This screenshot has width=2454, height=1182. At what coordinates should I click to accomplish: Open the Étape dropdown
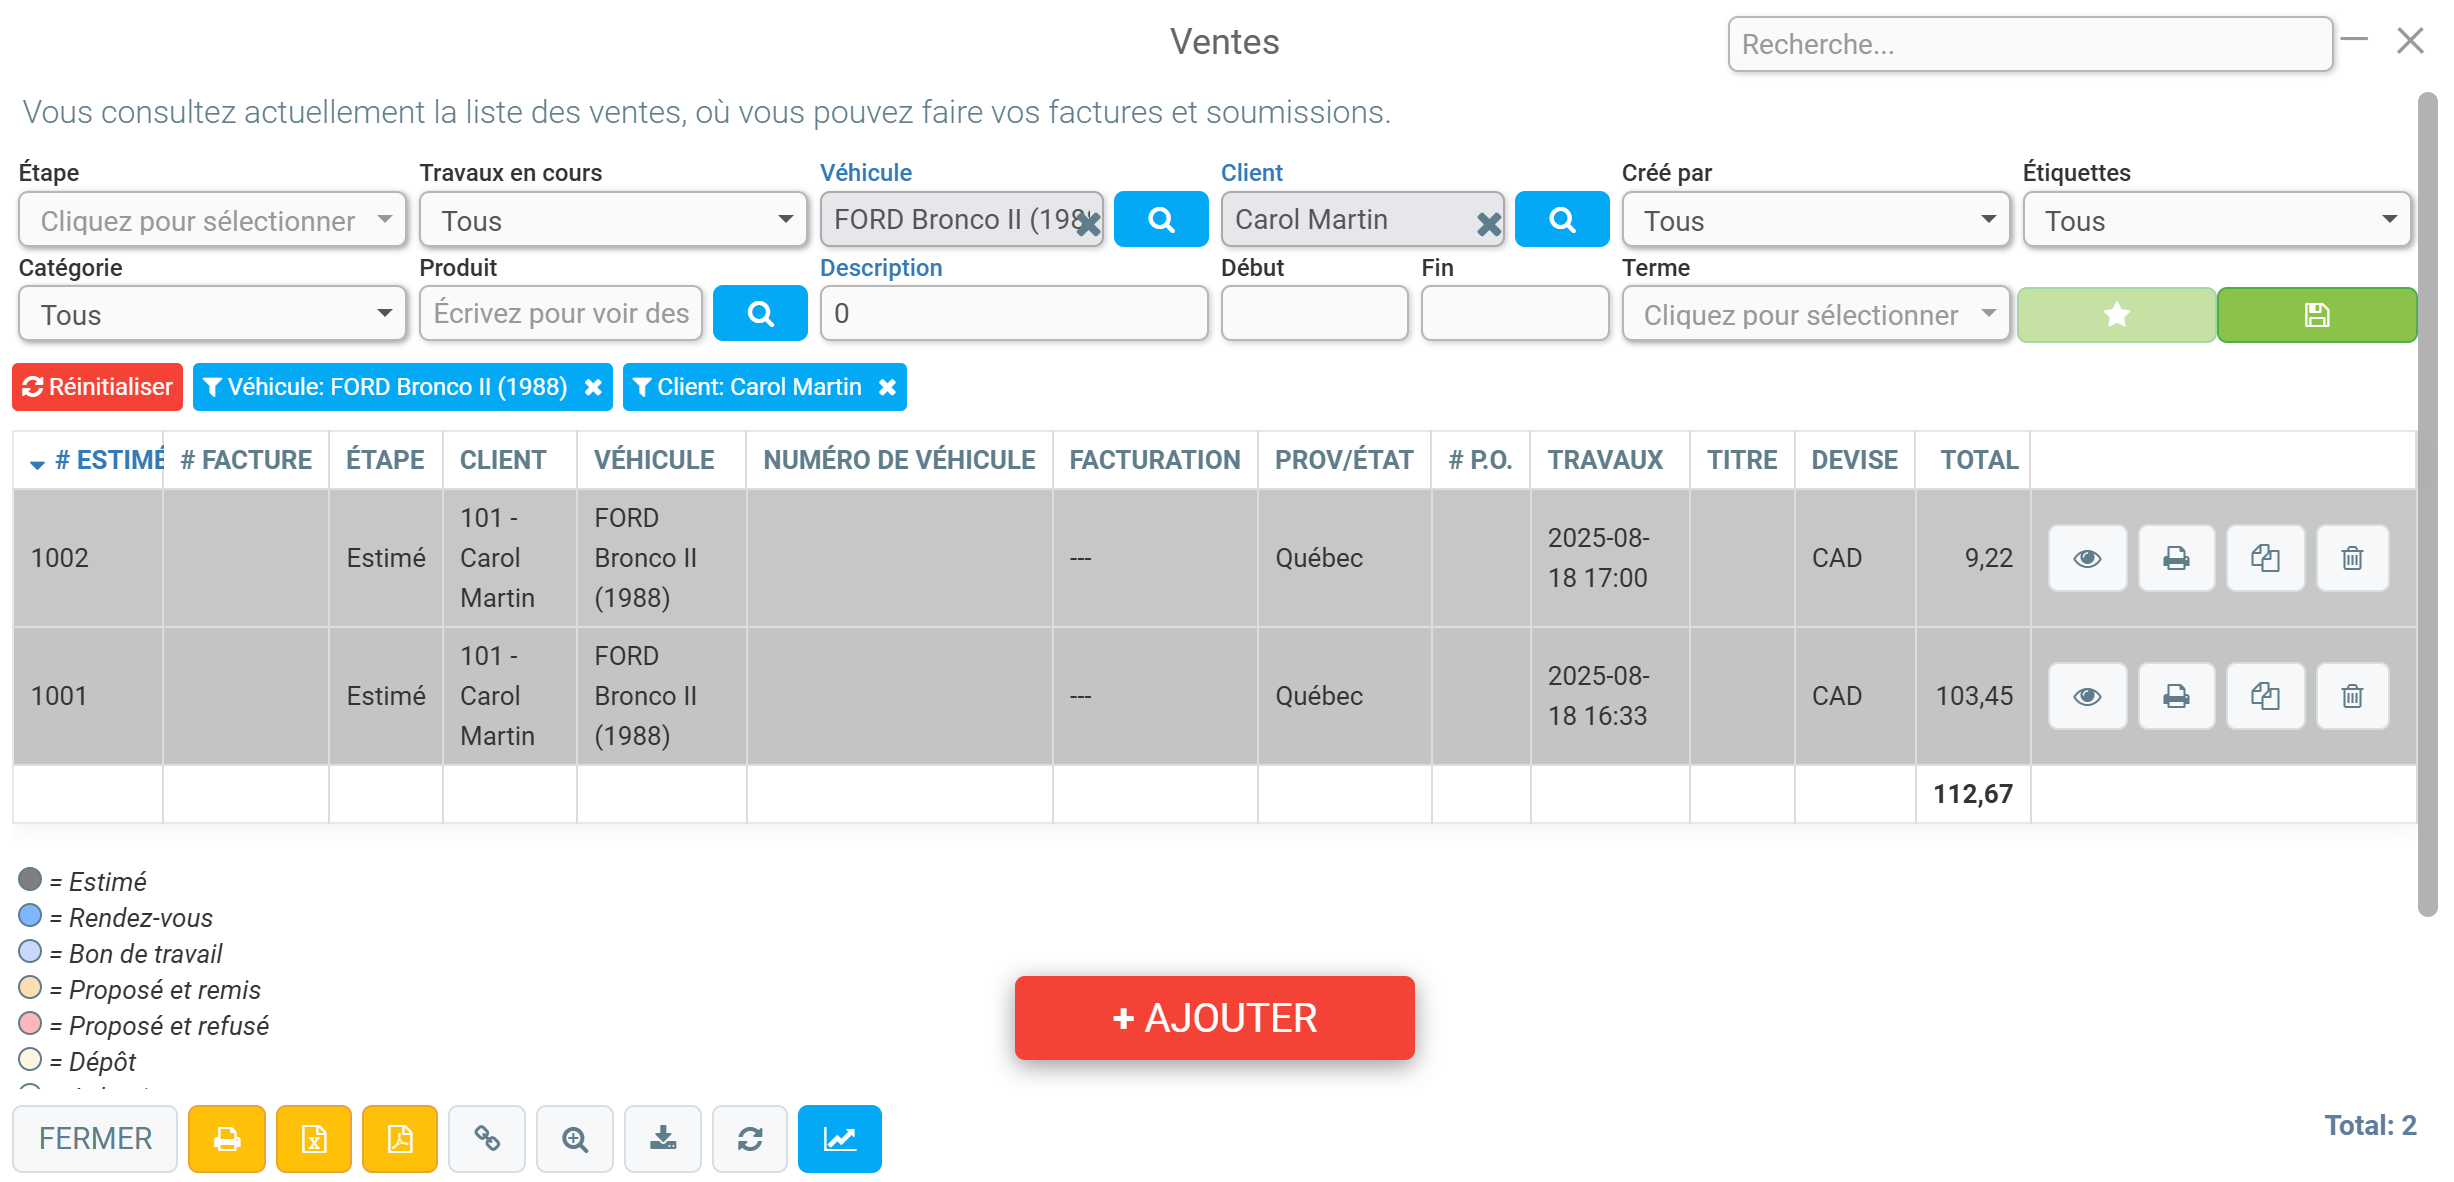pos(212,220)
